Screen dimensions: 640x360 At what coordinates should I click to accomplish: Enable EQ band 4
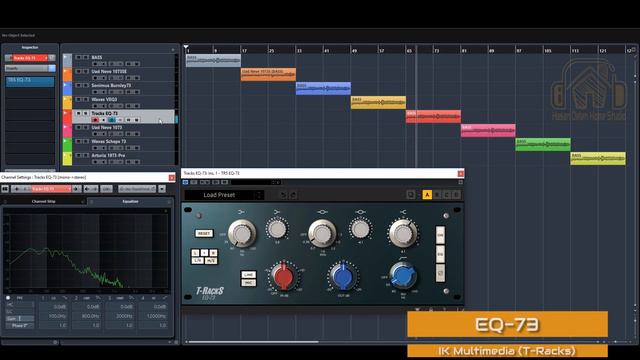pos(142,298)
